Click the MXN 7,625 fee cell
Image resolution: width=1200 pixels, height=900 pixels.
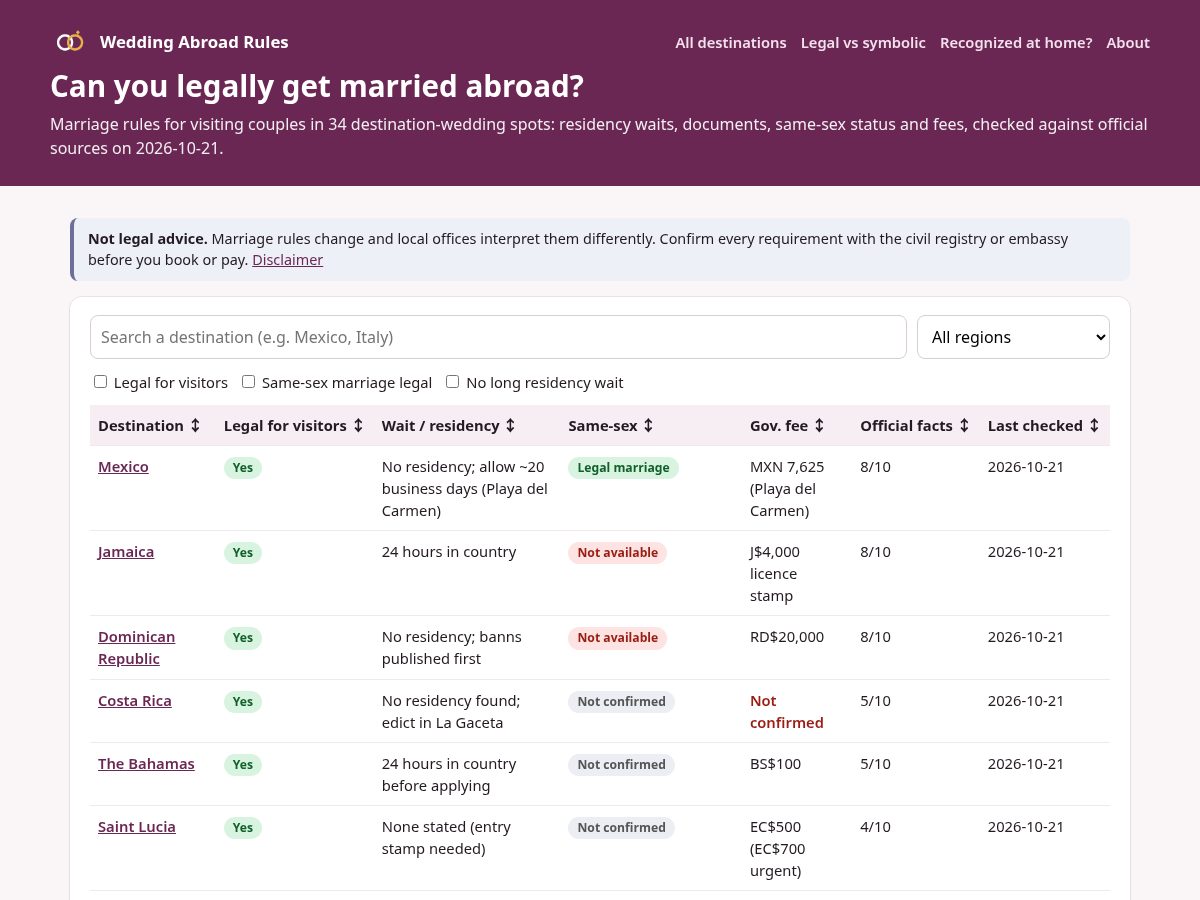[787, 489]
